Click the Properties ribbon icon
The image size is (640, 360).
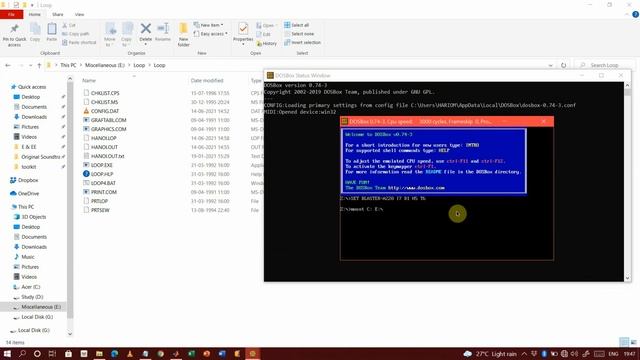pyautogui.click(x=243, y=33)
